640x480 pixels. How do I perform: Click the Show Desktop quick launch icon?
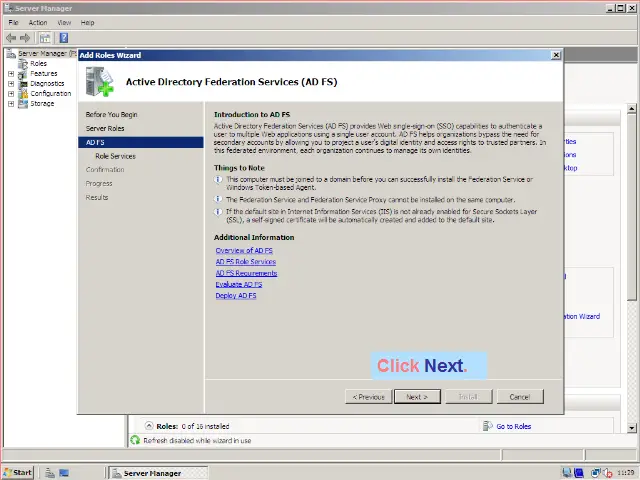[64, 473]
